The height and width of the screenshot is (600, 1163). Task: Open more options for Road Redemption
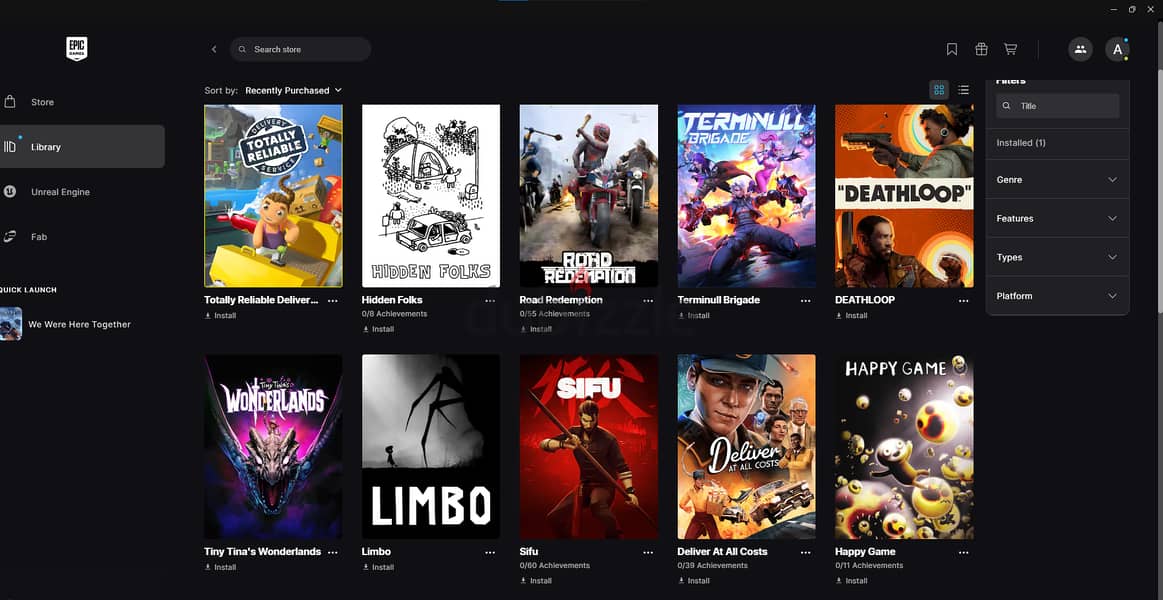tap(648, 300)
